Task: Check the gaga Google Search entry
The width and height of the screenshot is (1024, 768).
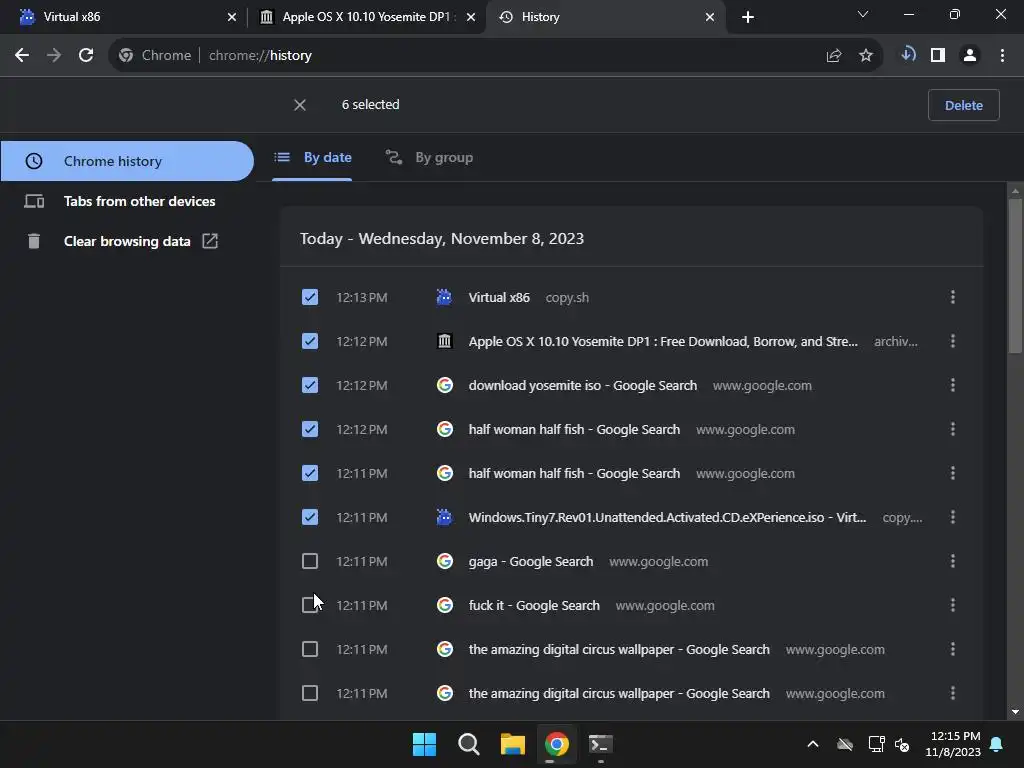Action: click(x=310, y=561)
